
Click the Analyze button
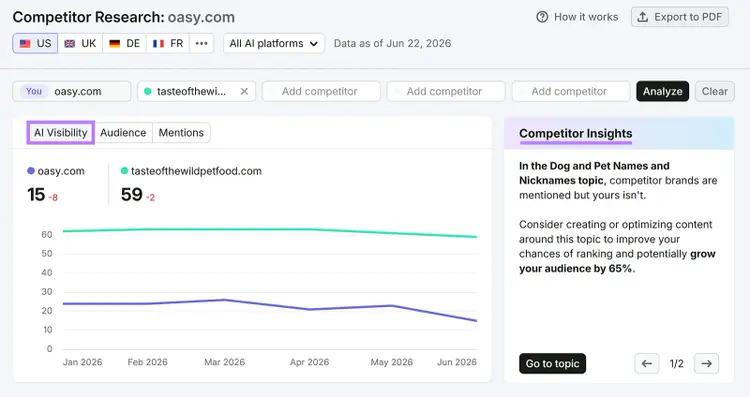pos(662,91)
